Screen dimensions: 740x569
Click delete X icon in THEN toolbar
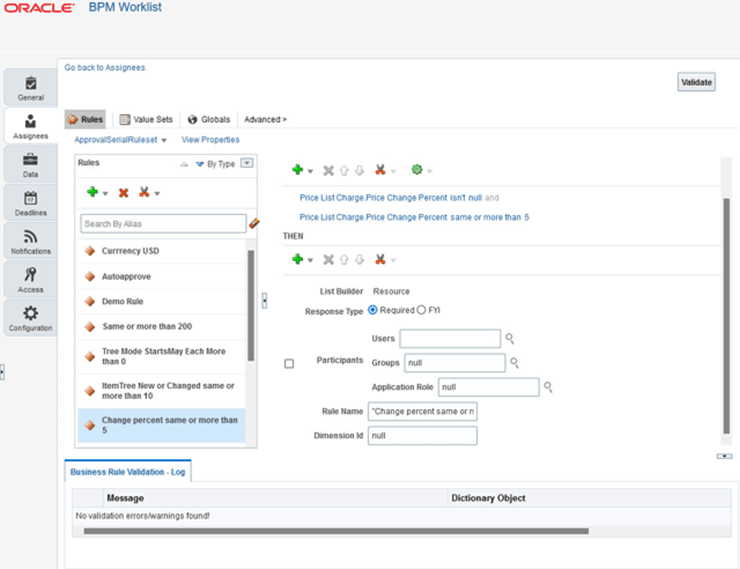(328, 259)
